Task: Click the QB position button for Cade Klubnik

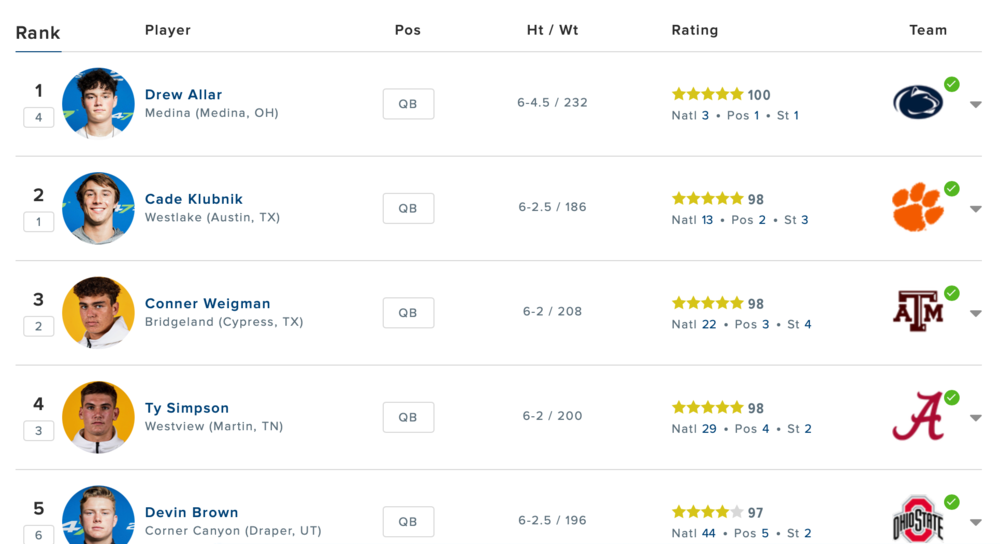Action: click(408, 208)
